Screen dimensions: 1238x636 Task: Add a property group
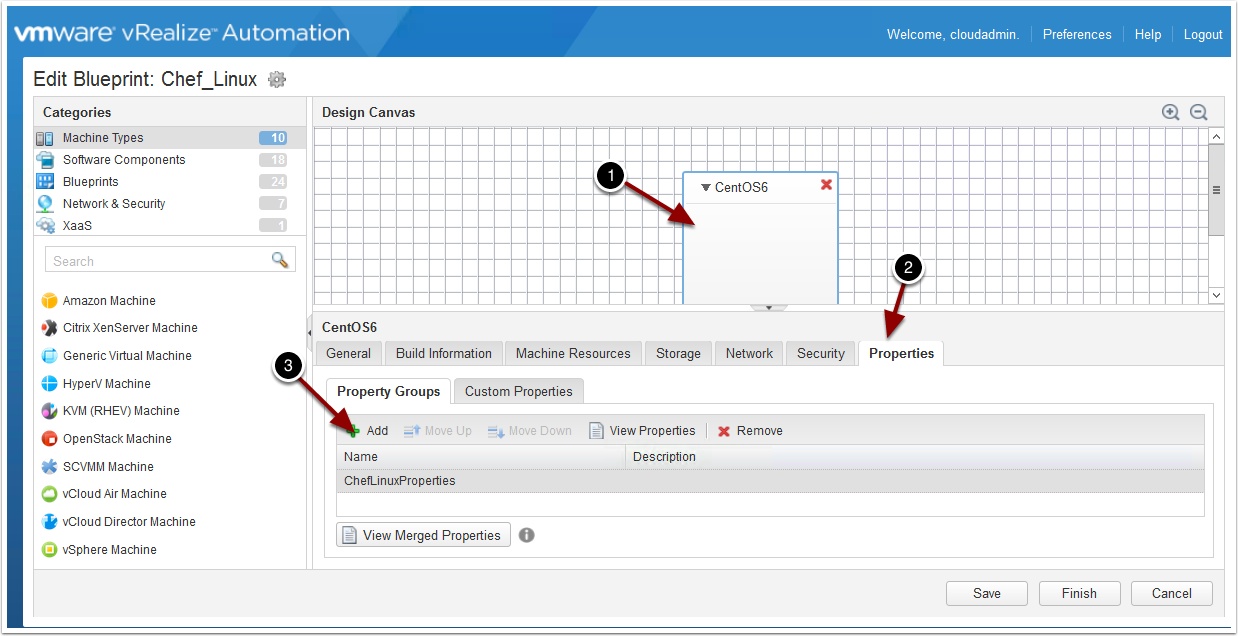tap(367, 431)
